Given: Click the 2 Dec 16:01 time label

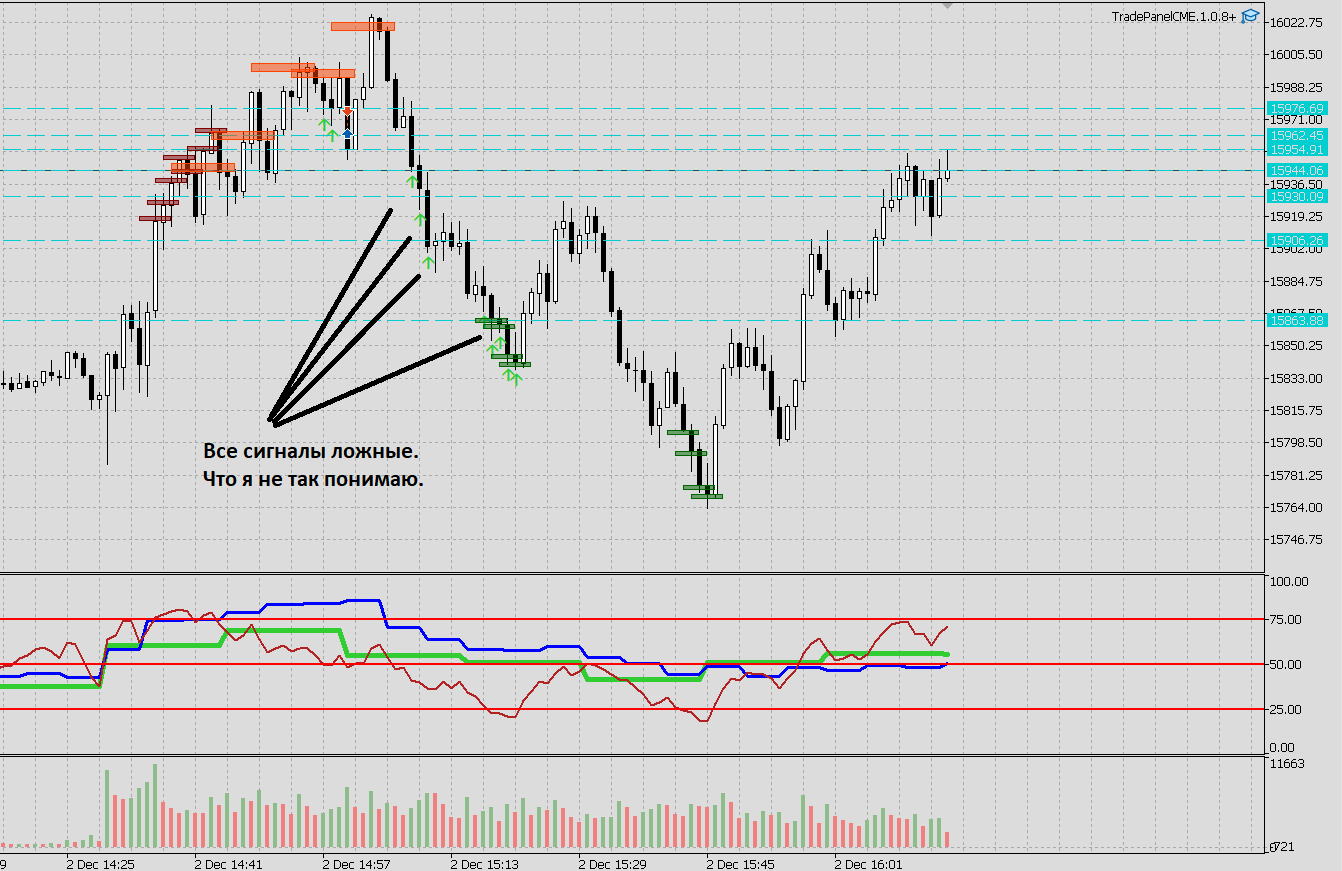Looking at the screenshot, I should click(869, 863).
